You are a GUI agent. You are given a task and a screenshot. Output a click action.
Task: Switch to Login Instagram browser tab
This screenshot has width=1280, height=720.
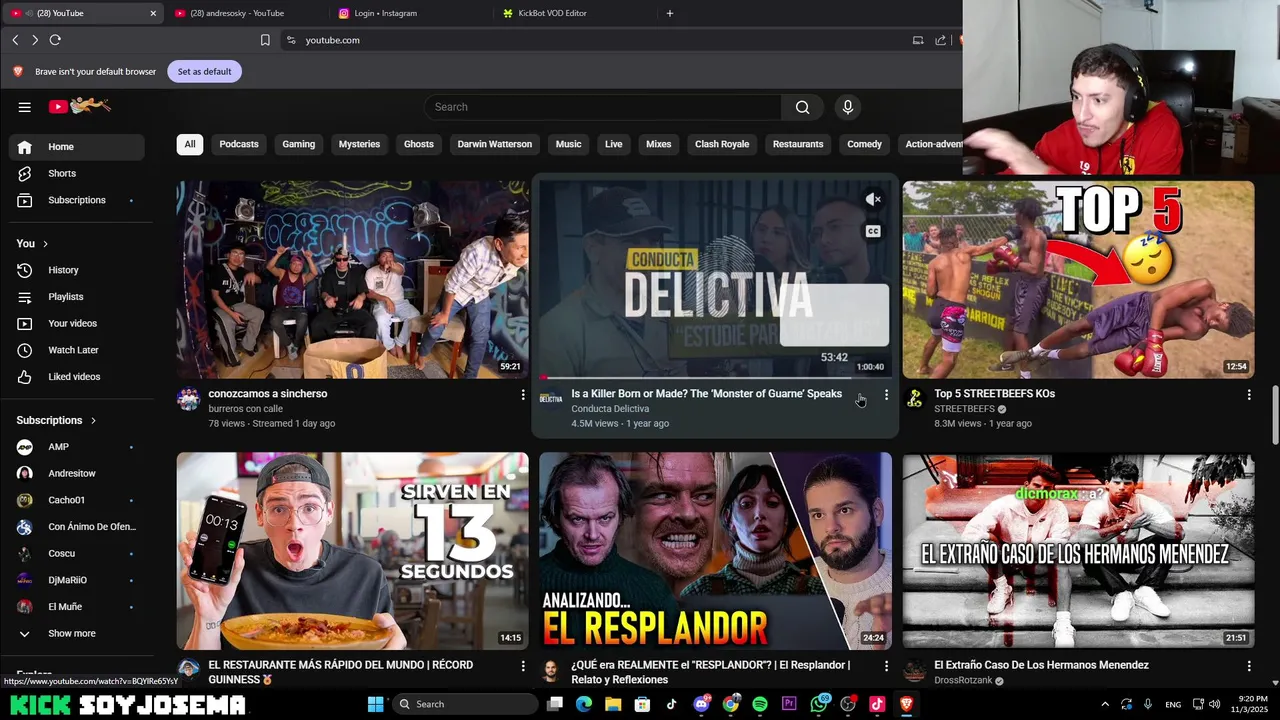point(411,13)
